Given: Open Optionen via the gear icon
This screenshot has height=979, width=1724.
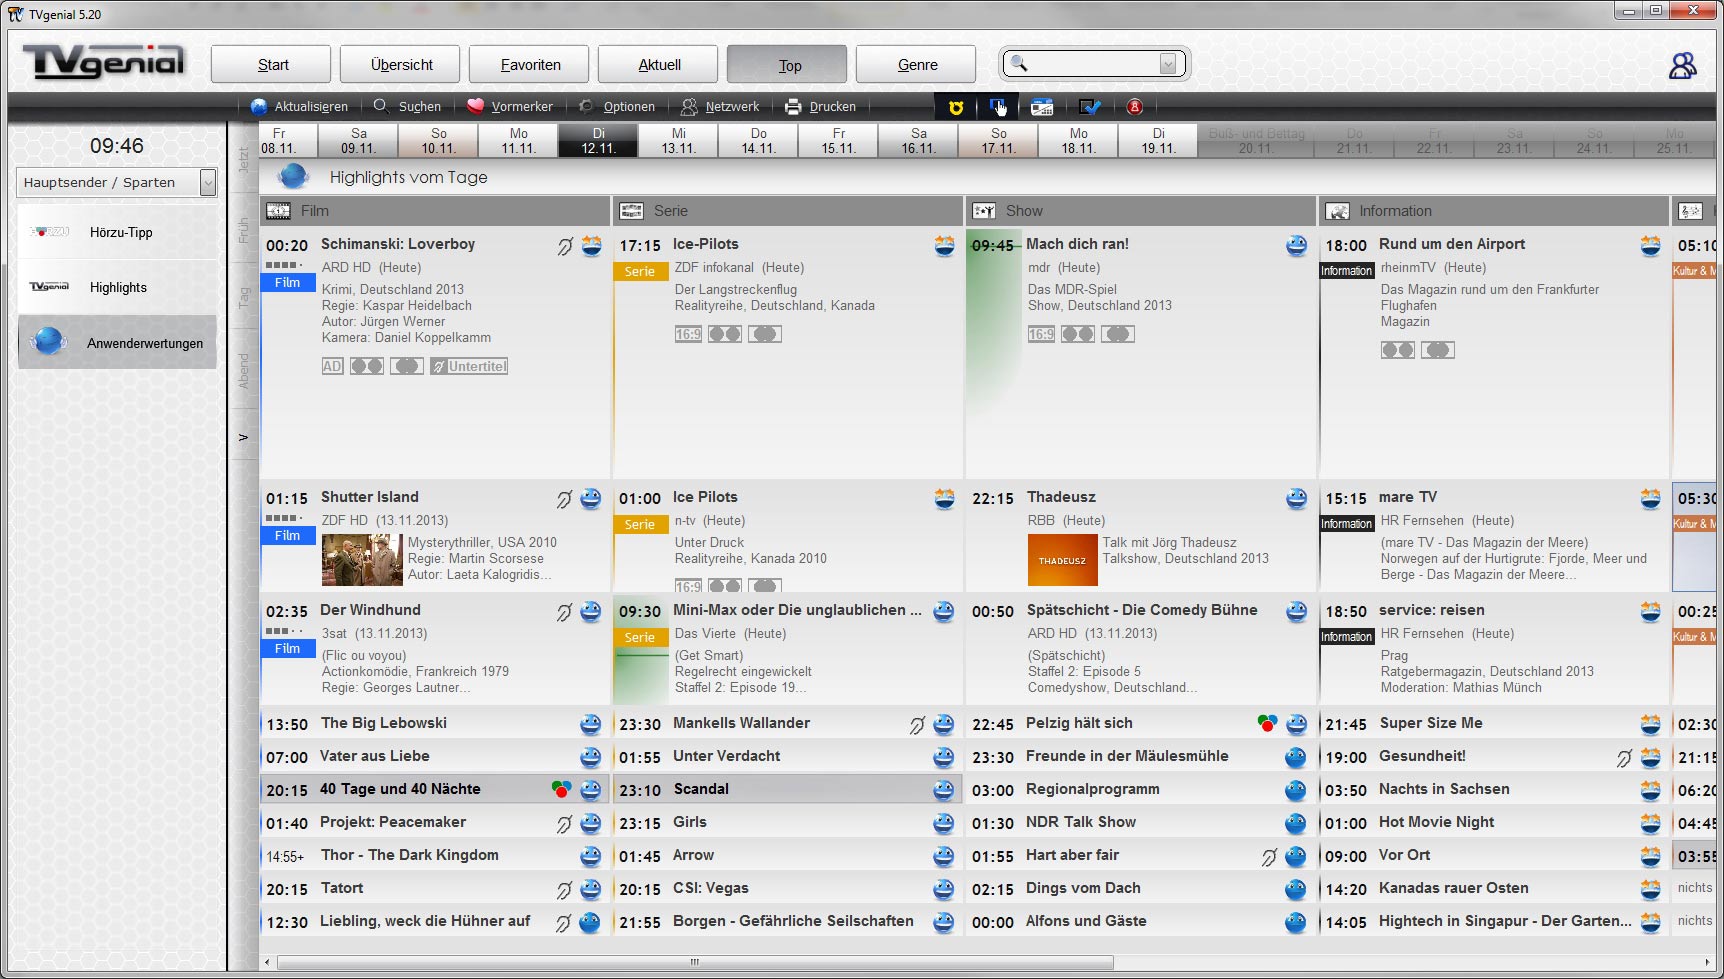Looking at the screenshot, I should click(x=587, y=106).
